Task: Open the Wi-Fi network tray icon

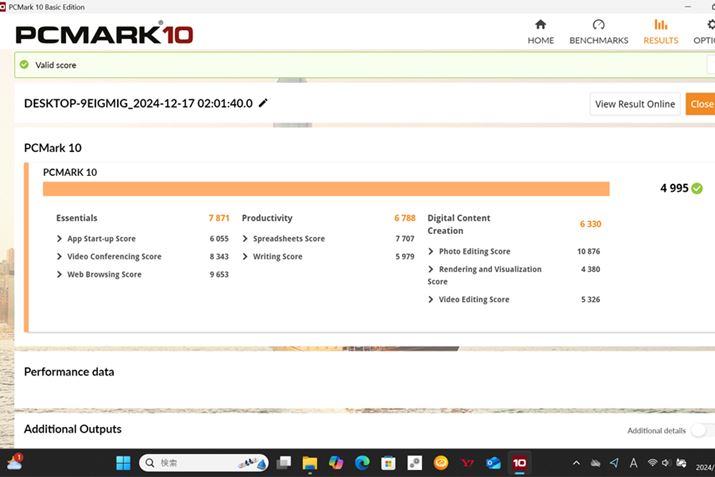Action: [x=653, y=463]
